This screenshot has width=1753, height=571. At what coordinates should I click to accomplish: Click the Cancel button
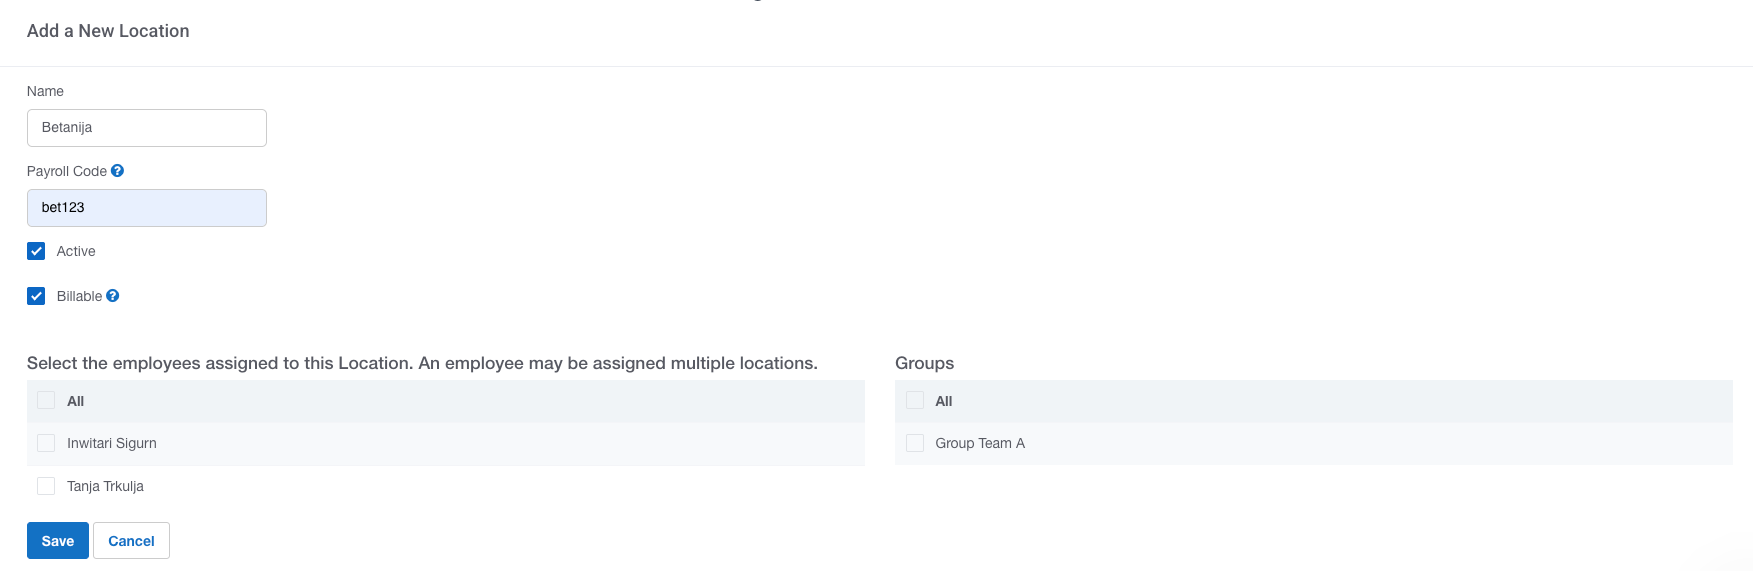tap(131, 541)
